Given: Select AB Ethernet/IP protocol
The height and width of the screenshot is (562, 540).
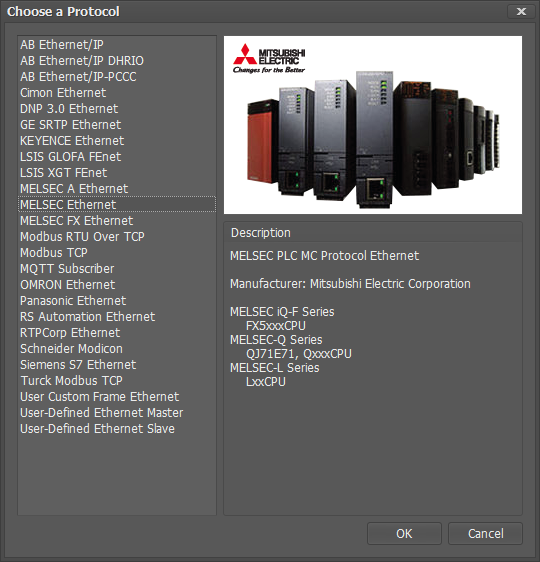Looking at the screenshot, I should tap(117, 45).
